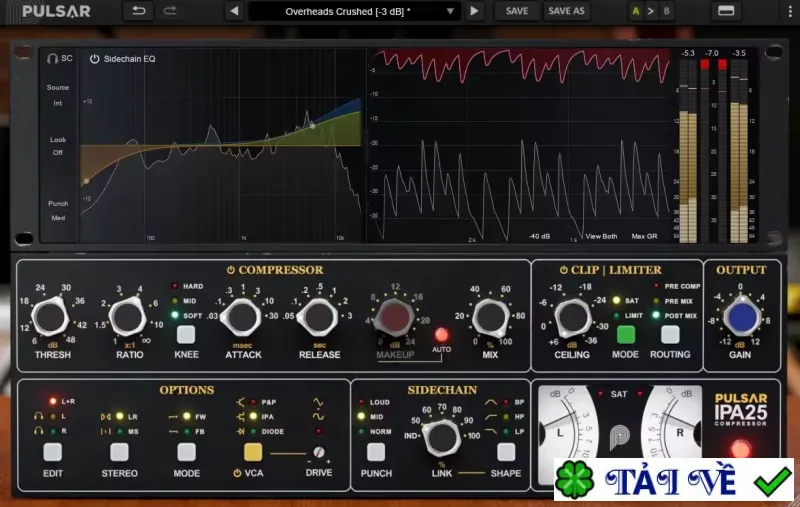800x507 pixels.
Task: Switch to A state in A/B compare
Action: 635,11
